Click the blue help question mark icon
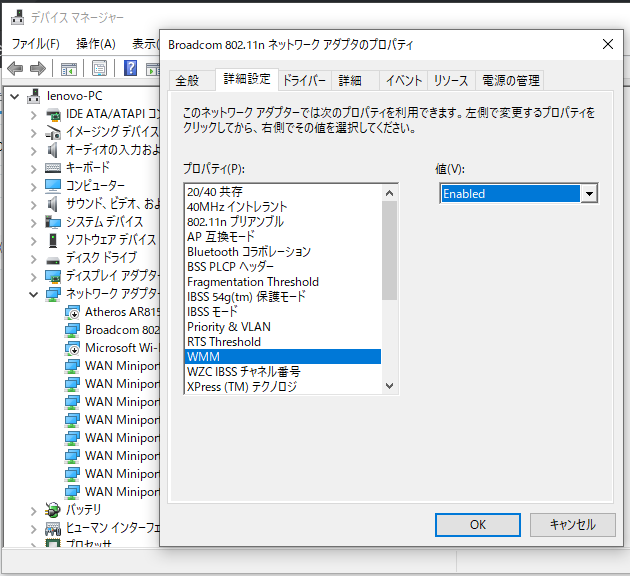The width and height of the screenshot is (630, 576). [x=130, y=68]
